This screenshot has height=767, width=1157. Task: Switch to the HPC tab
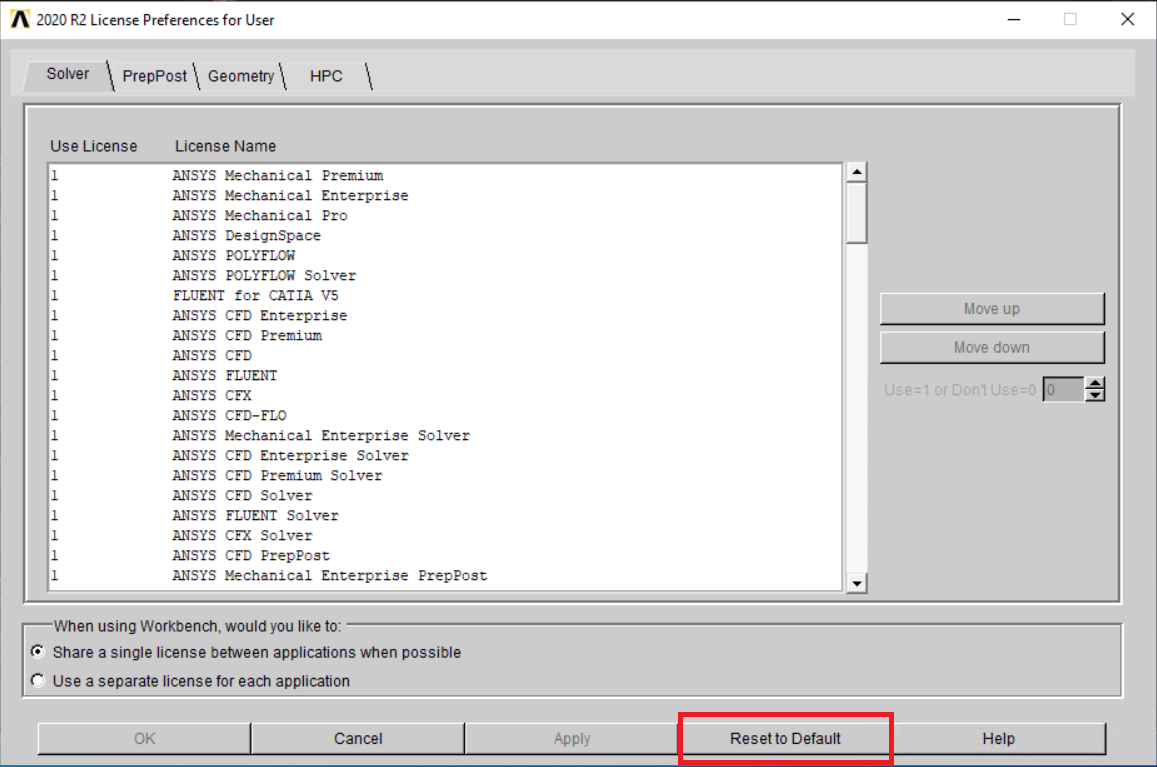coord(326,76)
